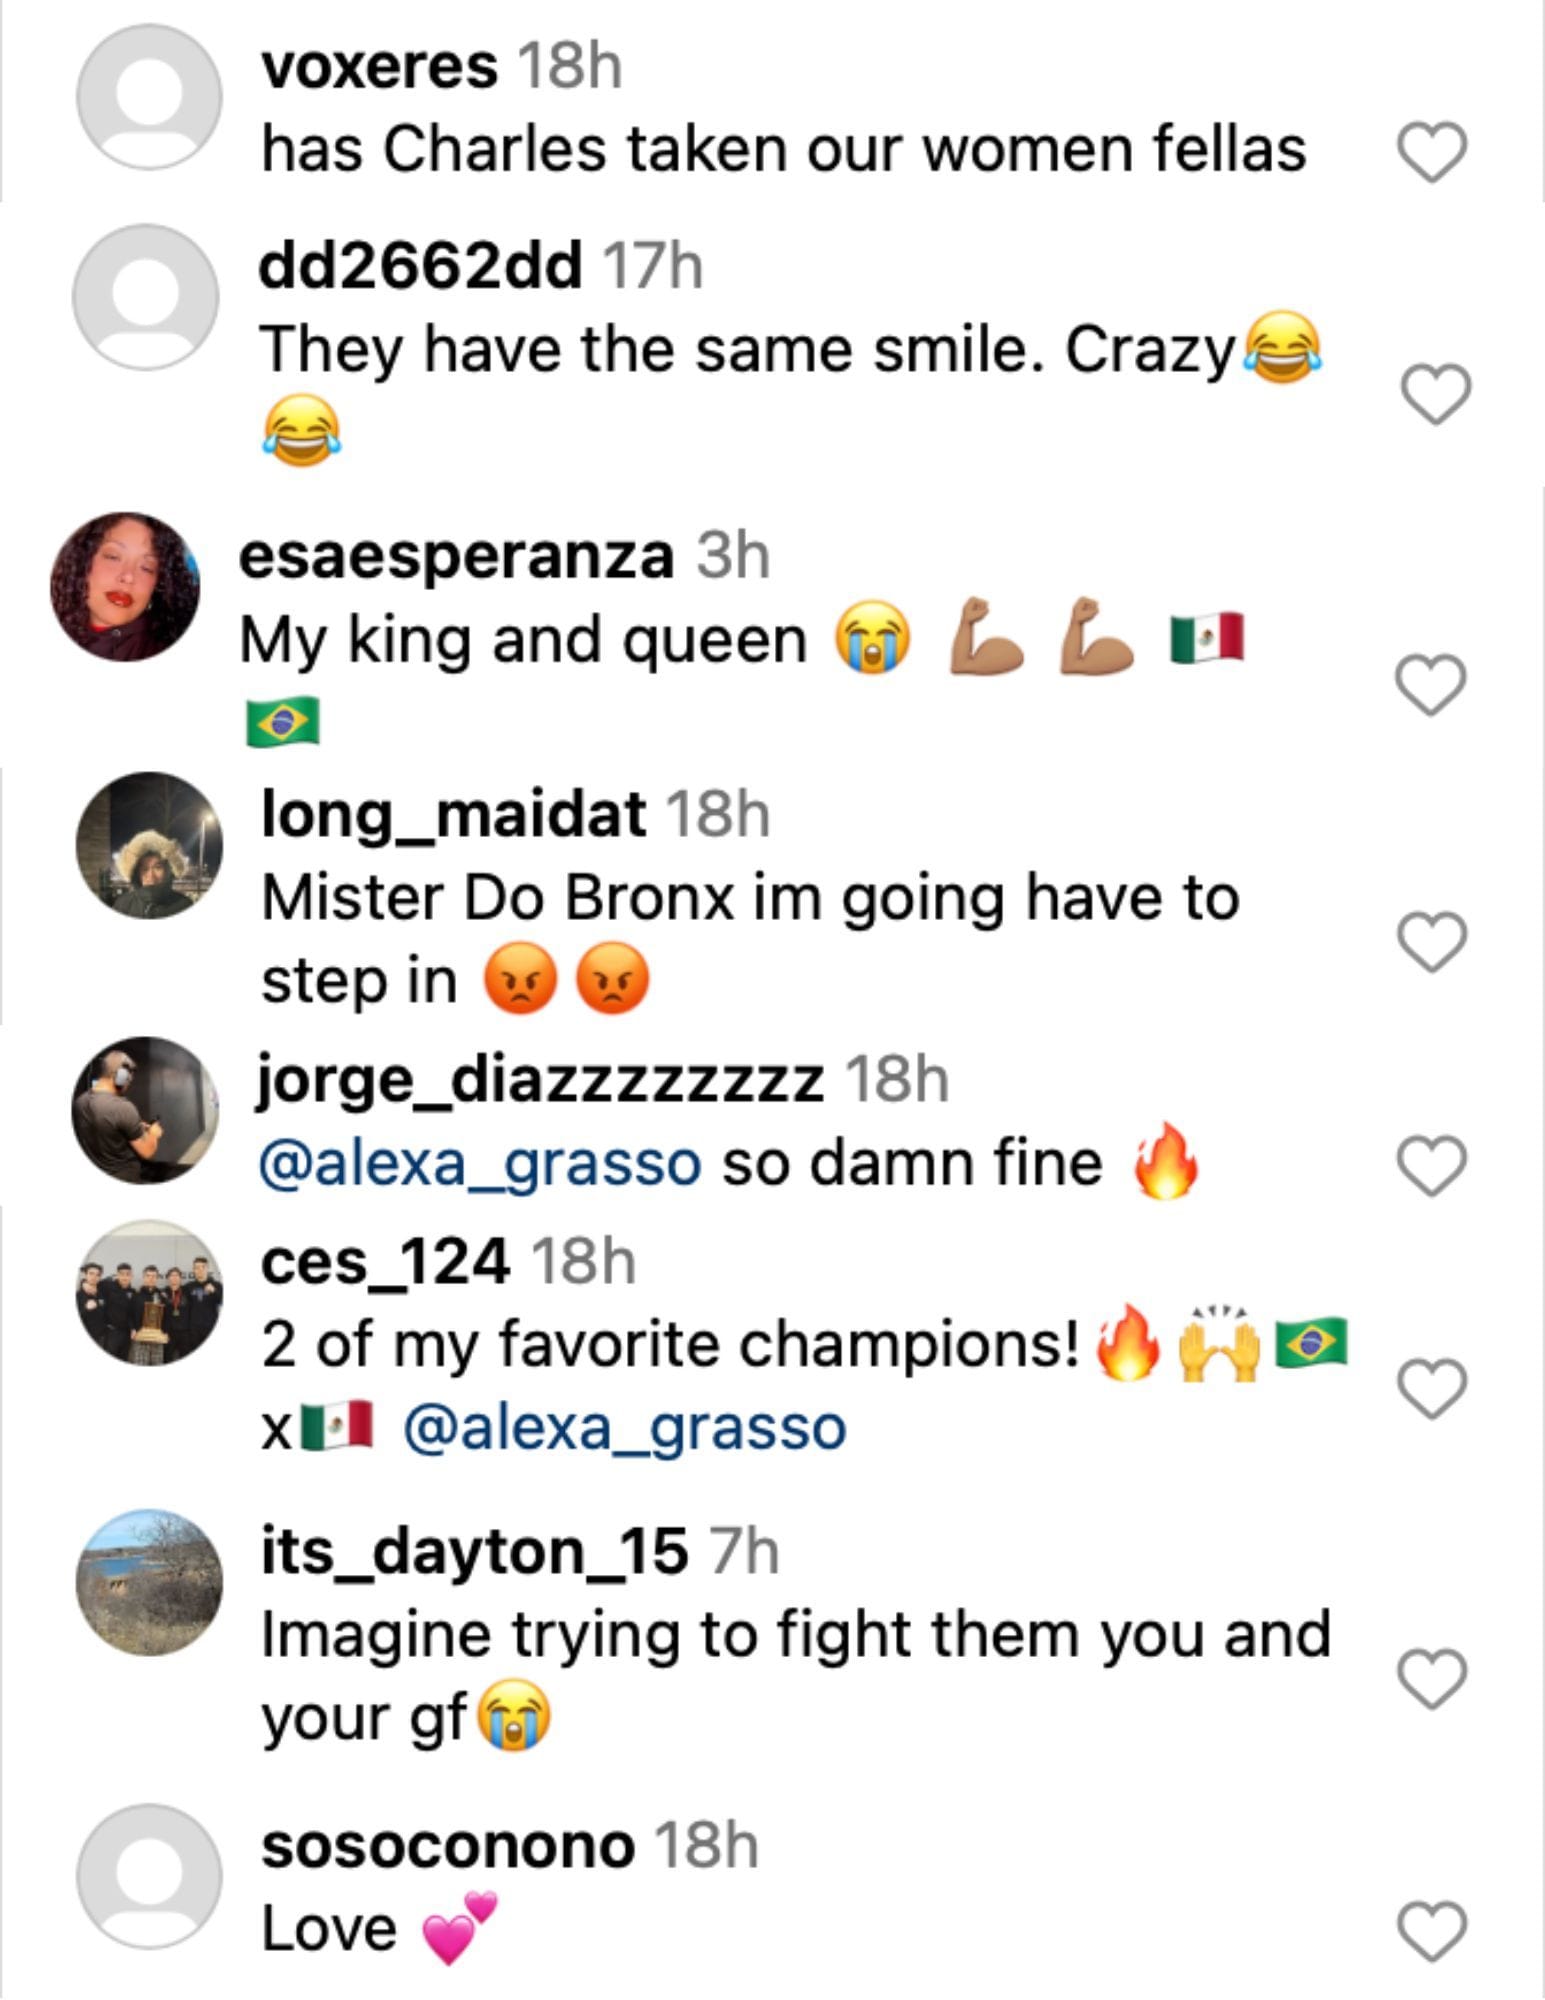Screen dimensions: 1545x2000
Task: View its_dayton_15's landscape avatar
Action: pos(149,1582)
